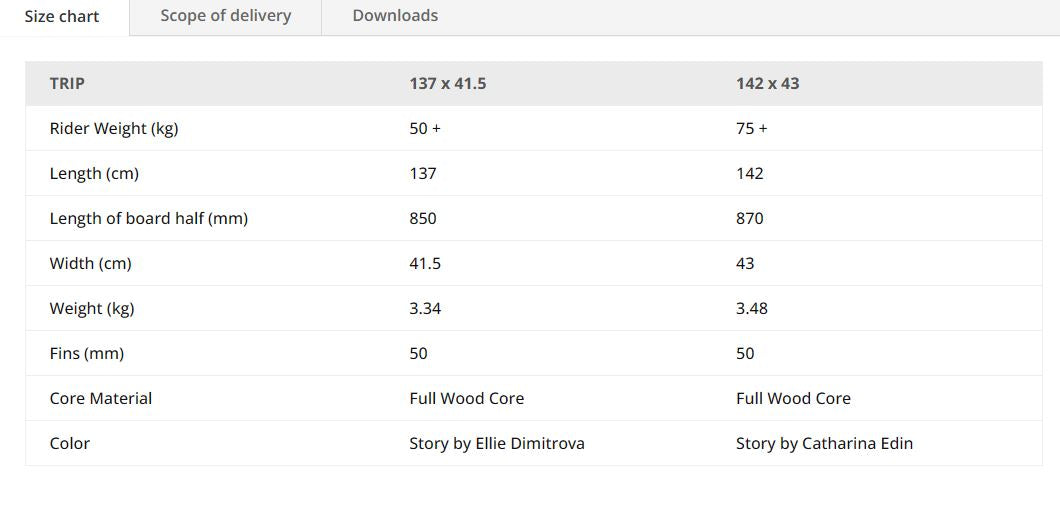This screenshot has width=1060, height=505.
Task: Click the 142 x 43 column header
Action: click(x=768, y=84)
